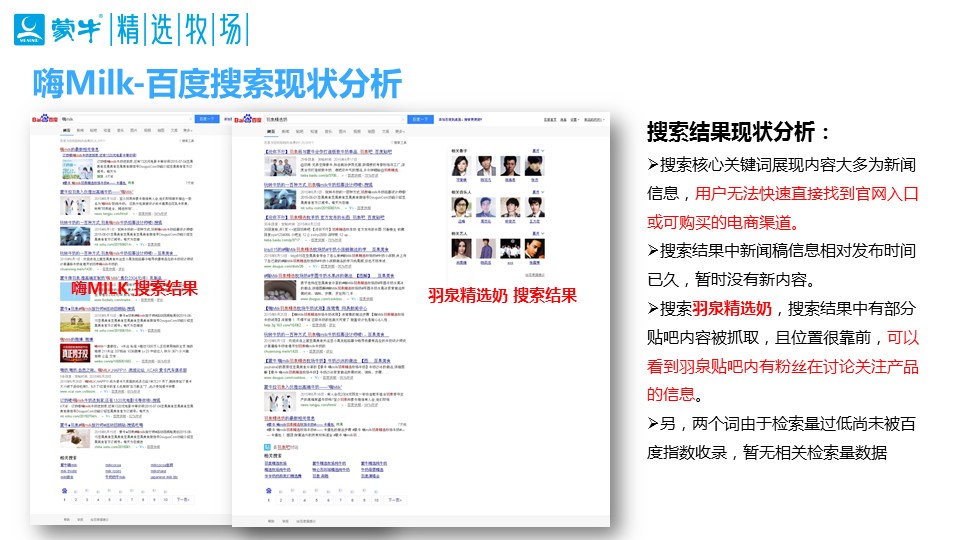Select the first web tab in left results
Image resolution: width=960 pixels, height=540 pixels.
[x=66, y=130]
